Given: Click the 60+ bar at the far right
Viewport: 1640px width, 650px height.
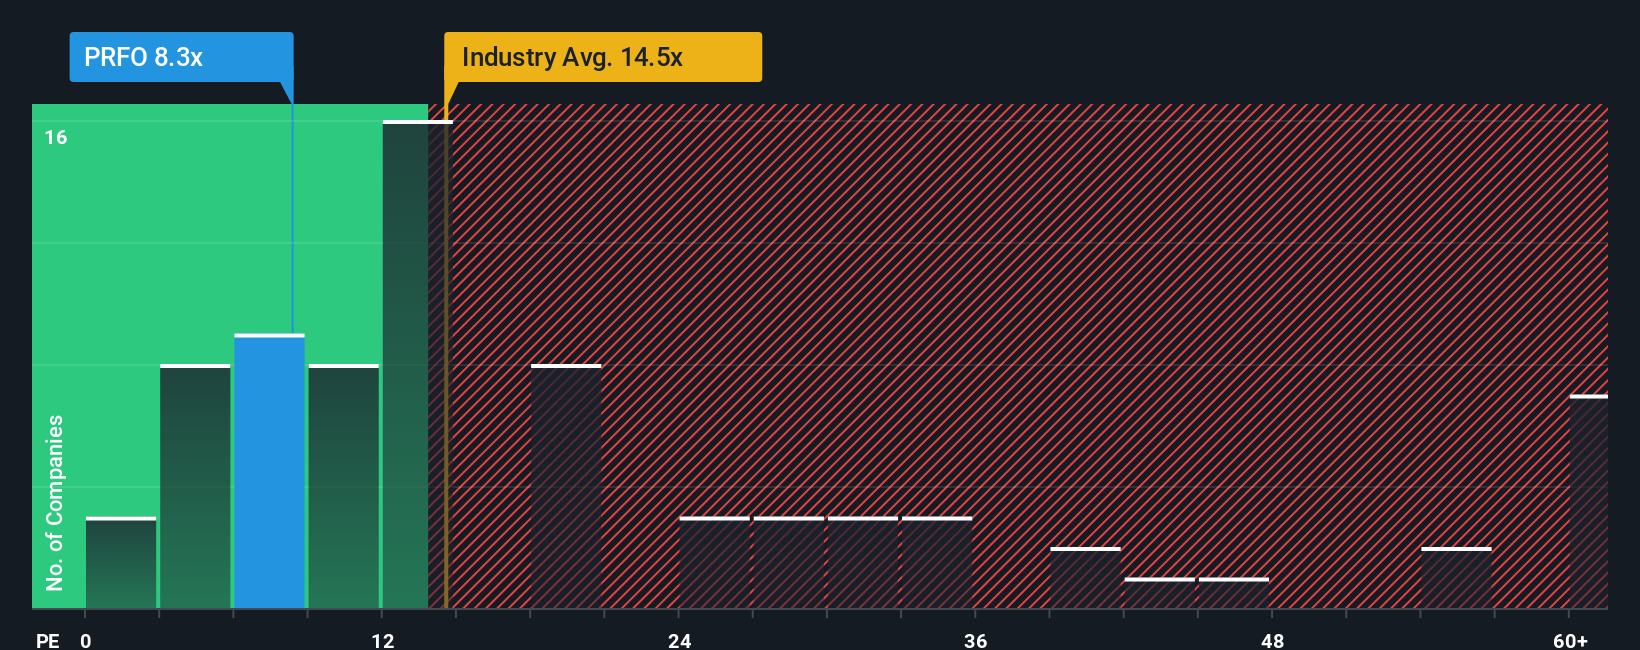Looking at the screenshot, I should (1589, 501).
